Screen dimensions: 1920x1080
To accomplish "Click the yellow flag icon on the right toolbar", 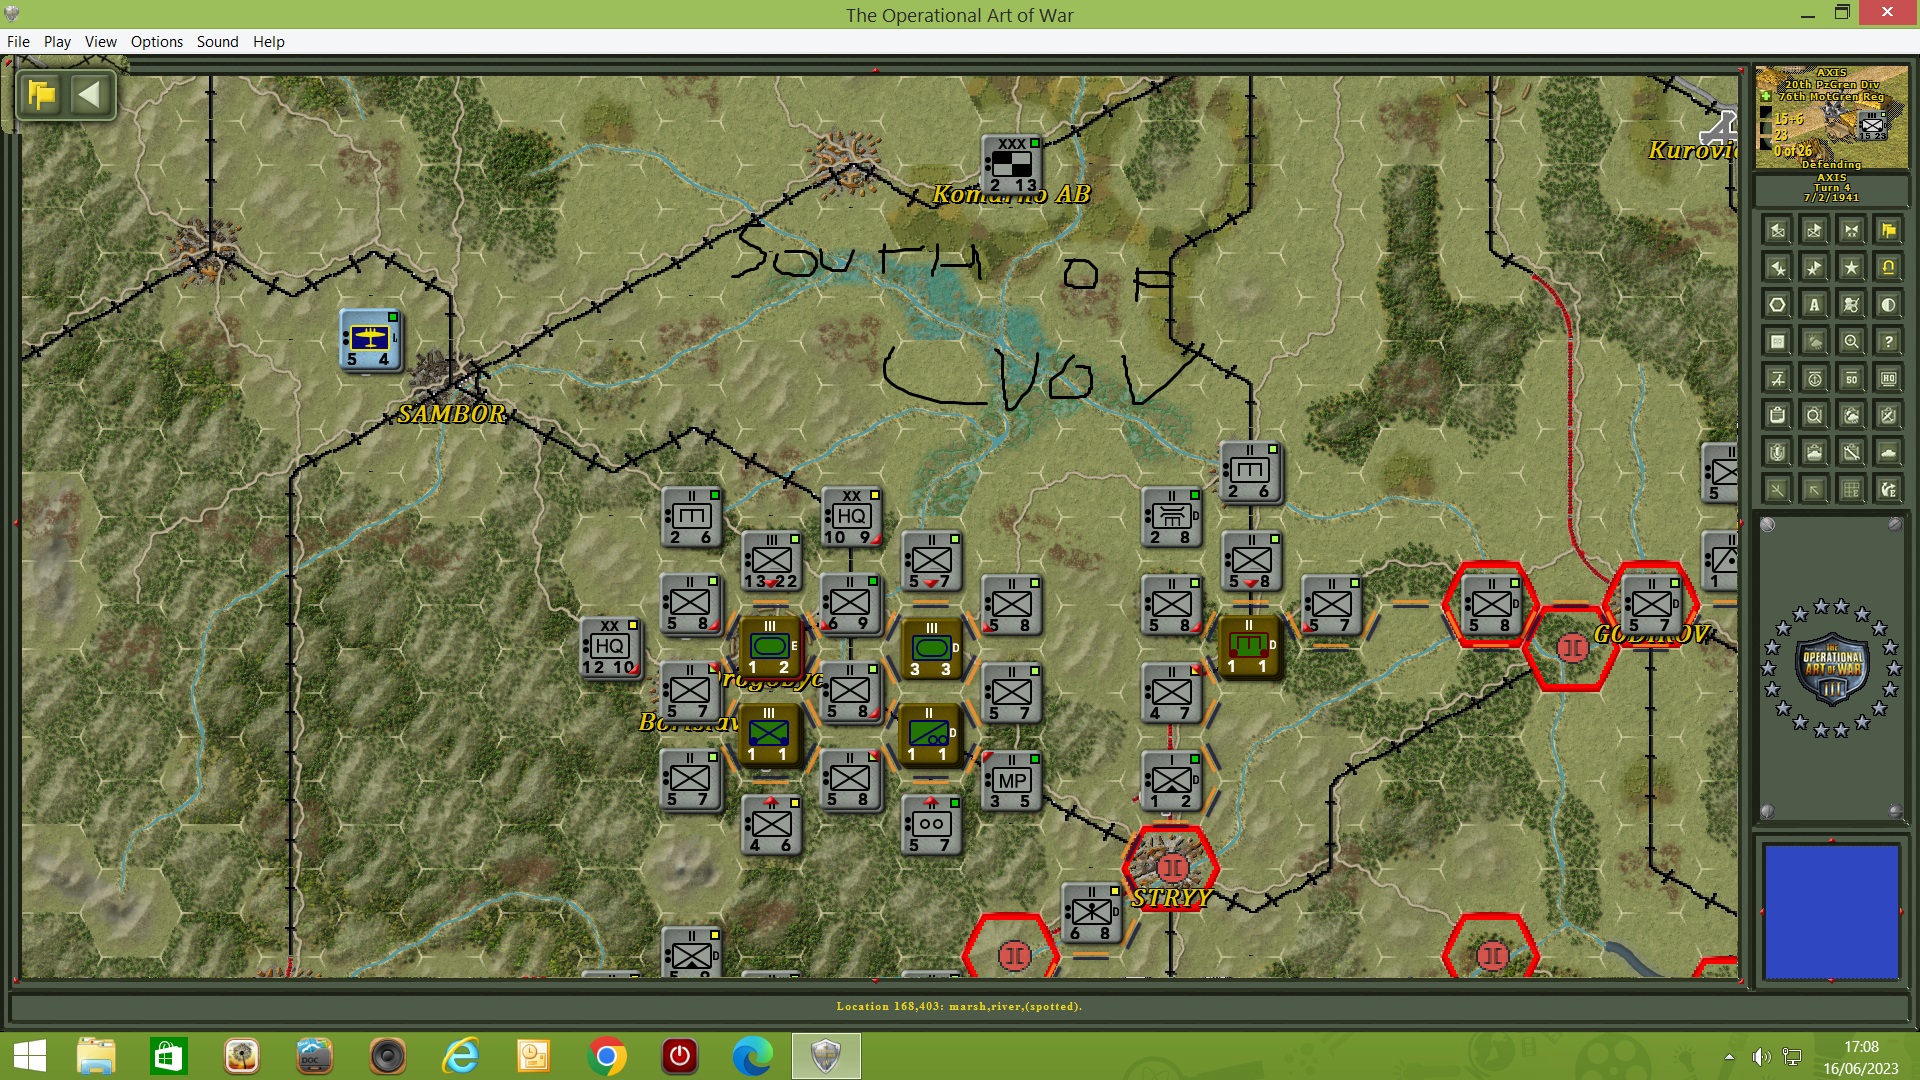I will pyautogui.click(x=1888, y=231).
